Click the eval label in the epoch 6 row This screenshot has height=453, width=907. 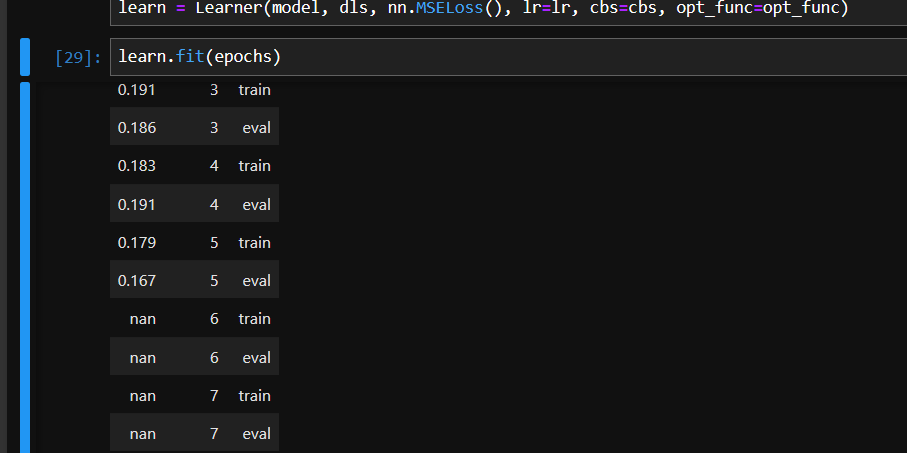point(257,358)
